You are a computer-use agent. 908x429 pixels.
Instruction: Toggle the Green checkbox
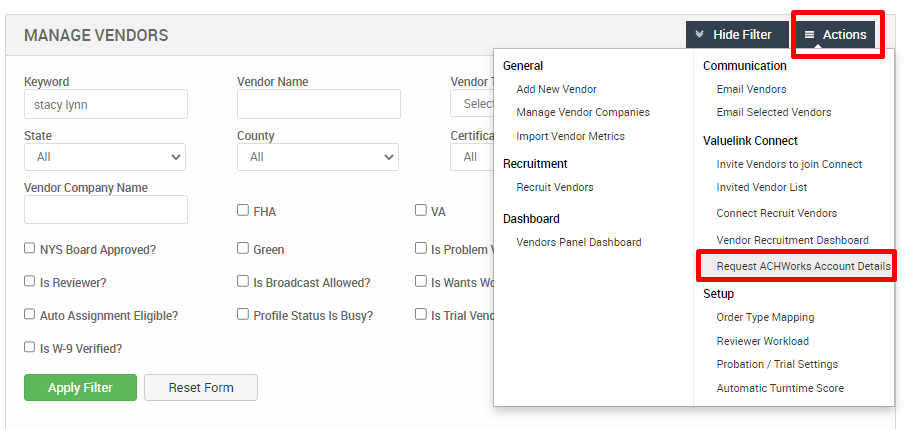pyautogui.click(x=243, y=249)
